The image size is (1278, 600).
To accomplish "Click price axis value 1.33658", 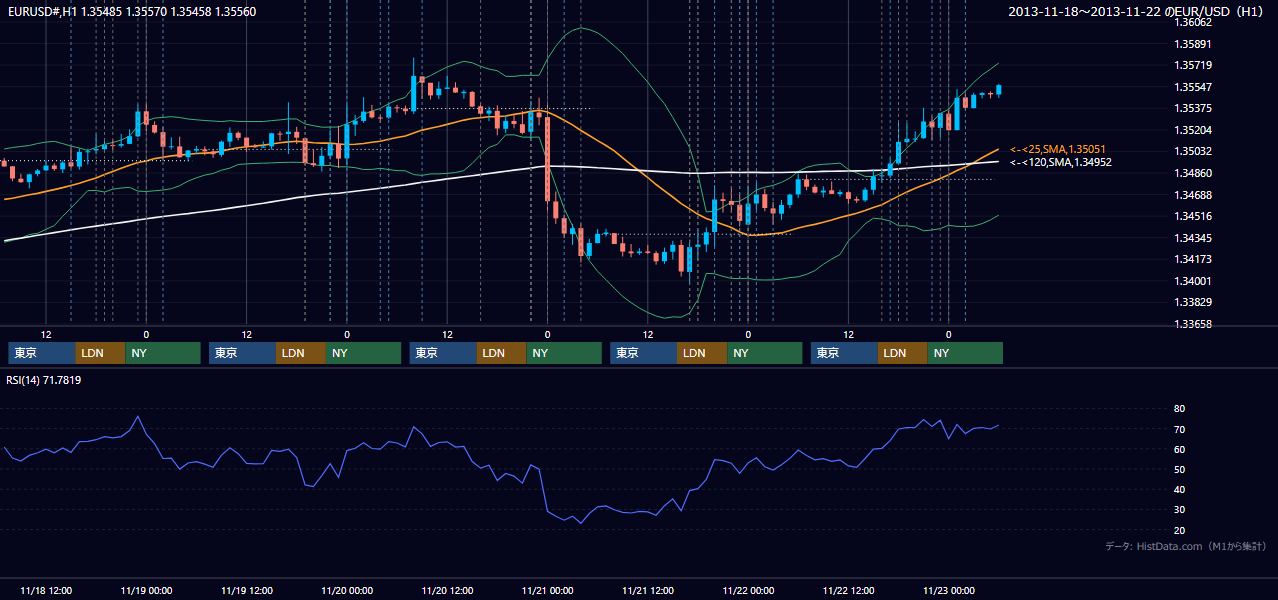I will tap(1192, 324).
